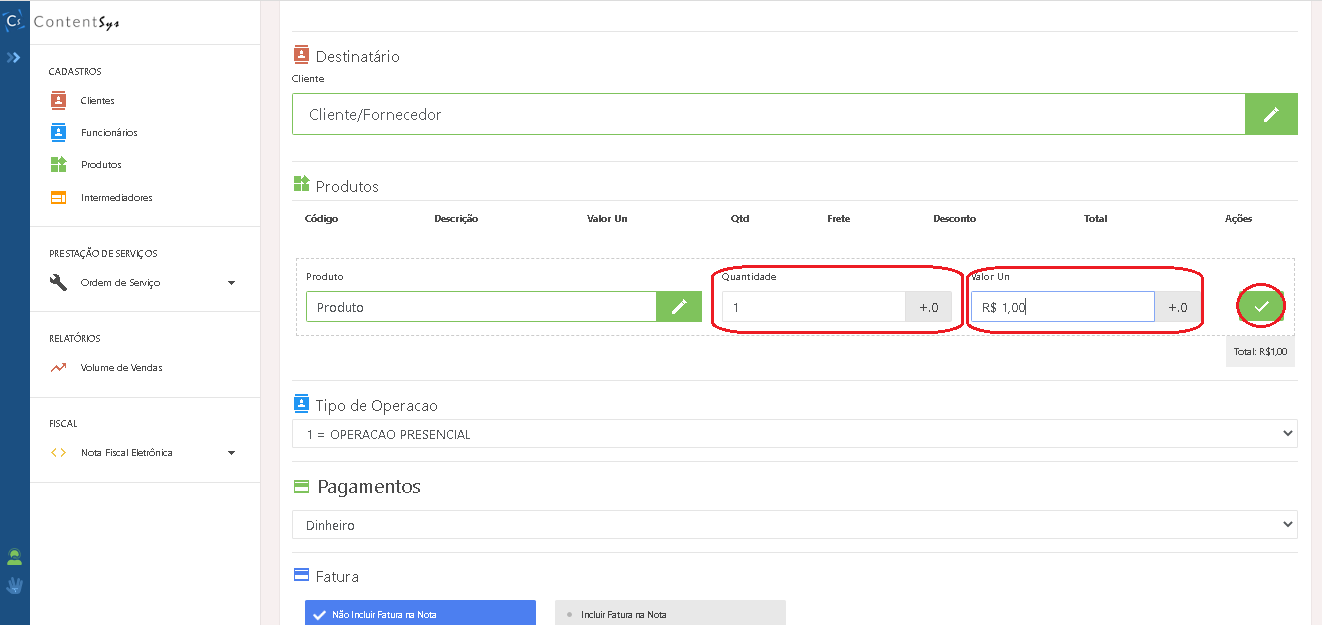Open the Pagamentos dropdown showing Dinheiro

[x=794, y=525]
